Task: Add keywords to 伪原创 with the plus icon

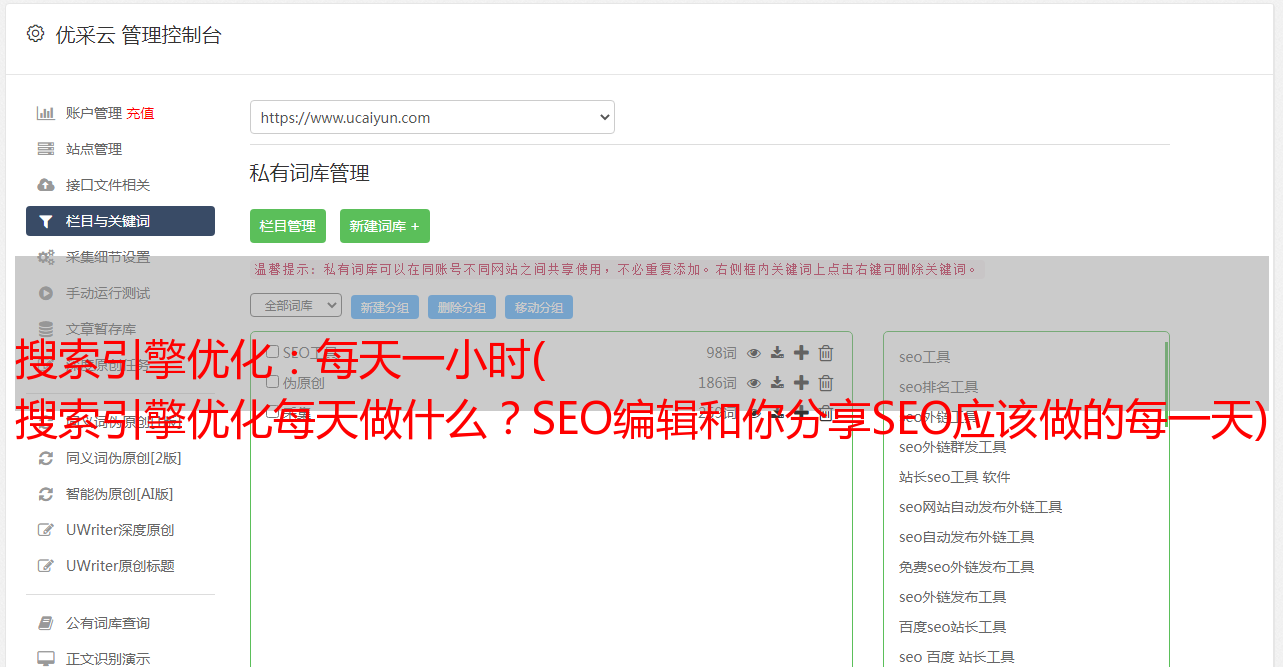Action: click(x=801, y=383)
